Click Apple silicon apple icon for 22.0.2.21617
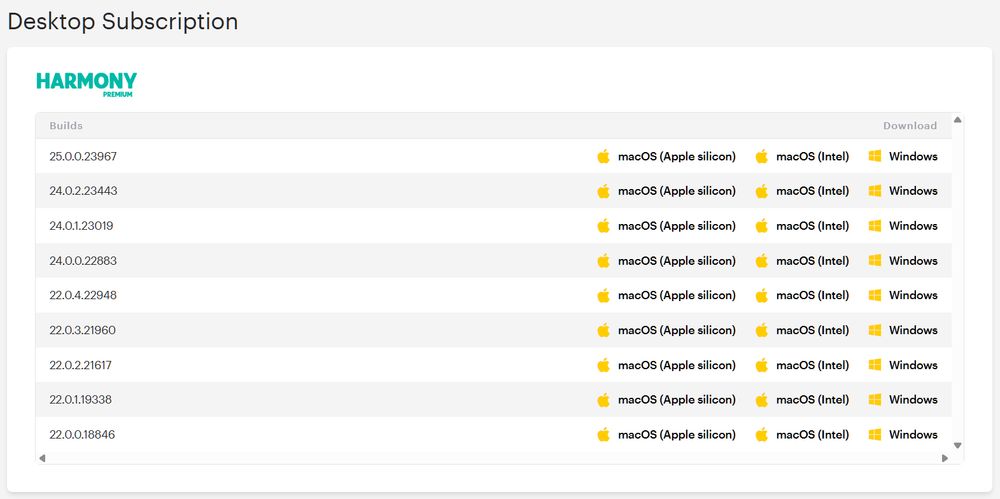The width and height of the screenshot is (1000, 499). click(603, 365)
